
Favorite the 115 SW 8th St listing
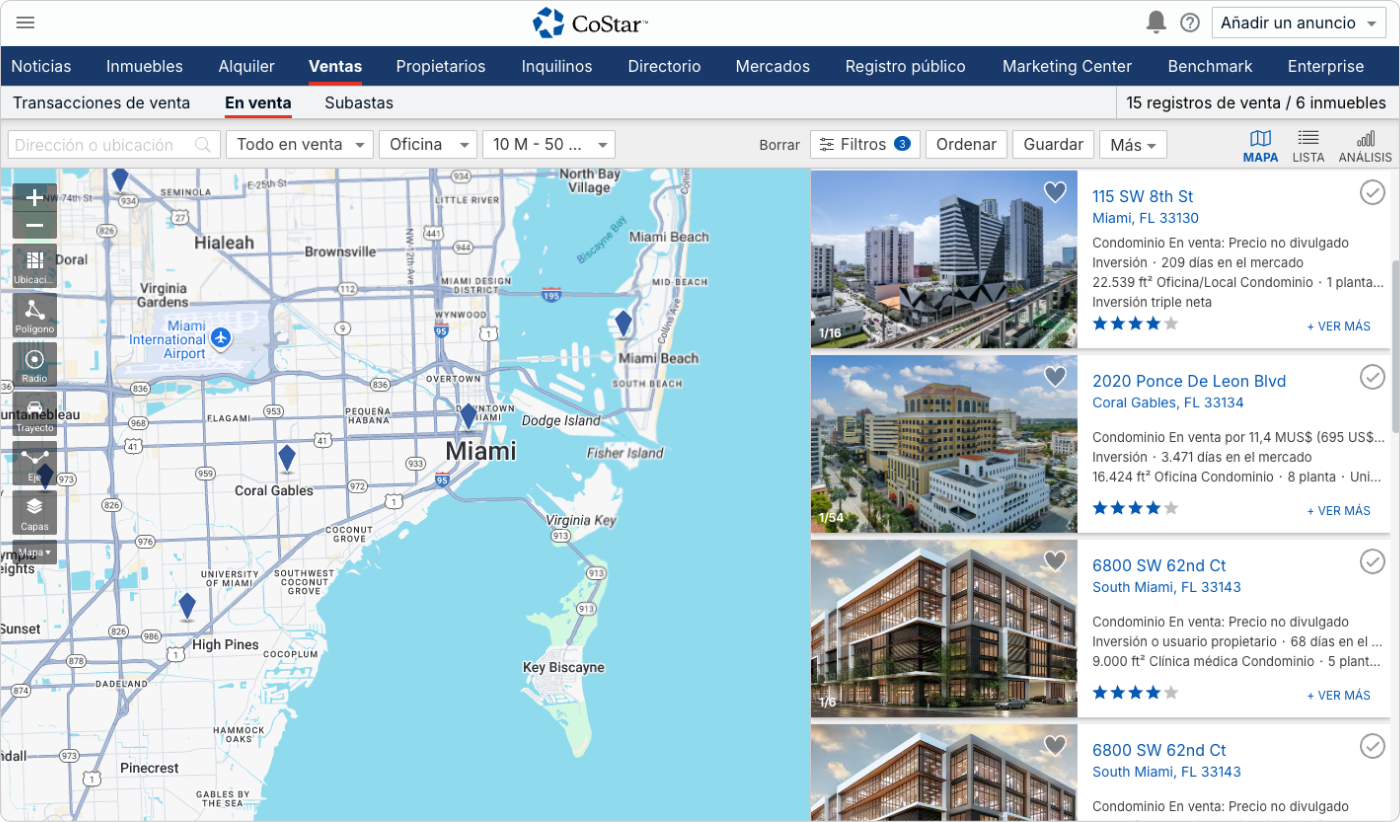[1055, 192]
